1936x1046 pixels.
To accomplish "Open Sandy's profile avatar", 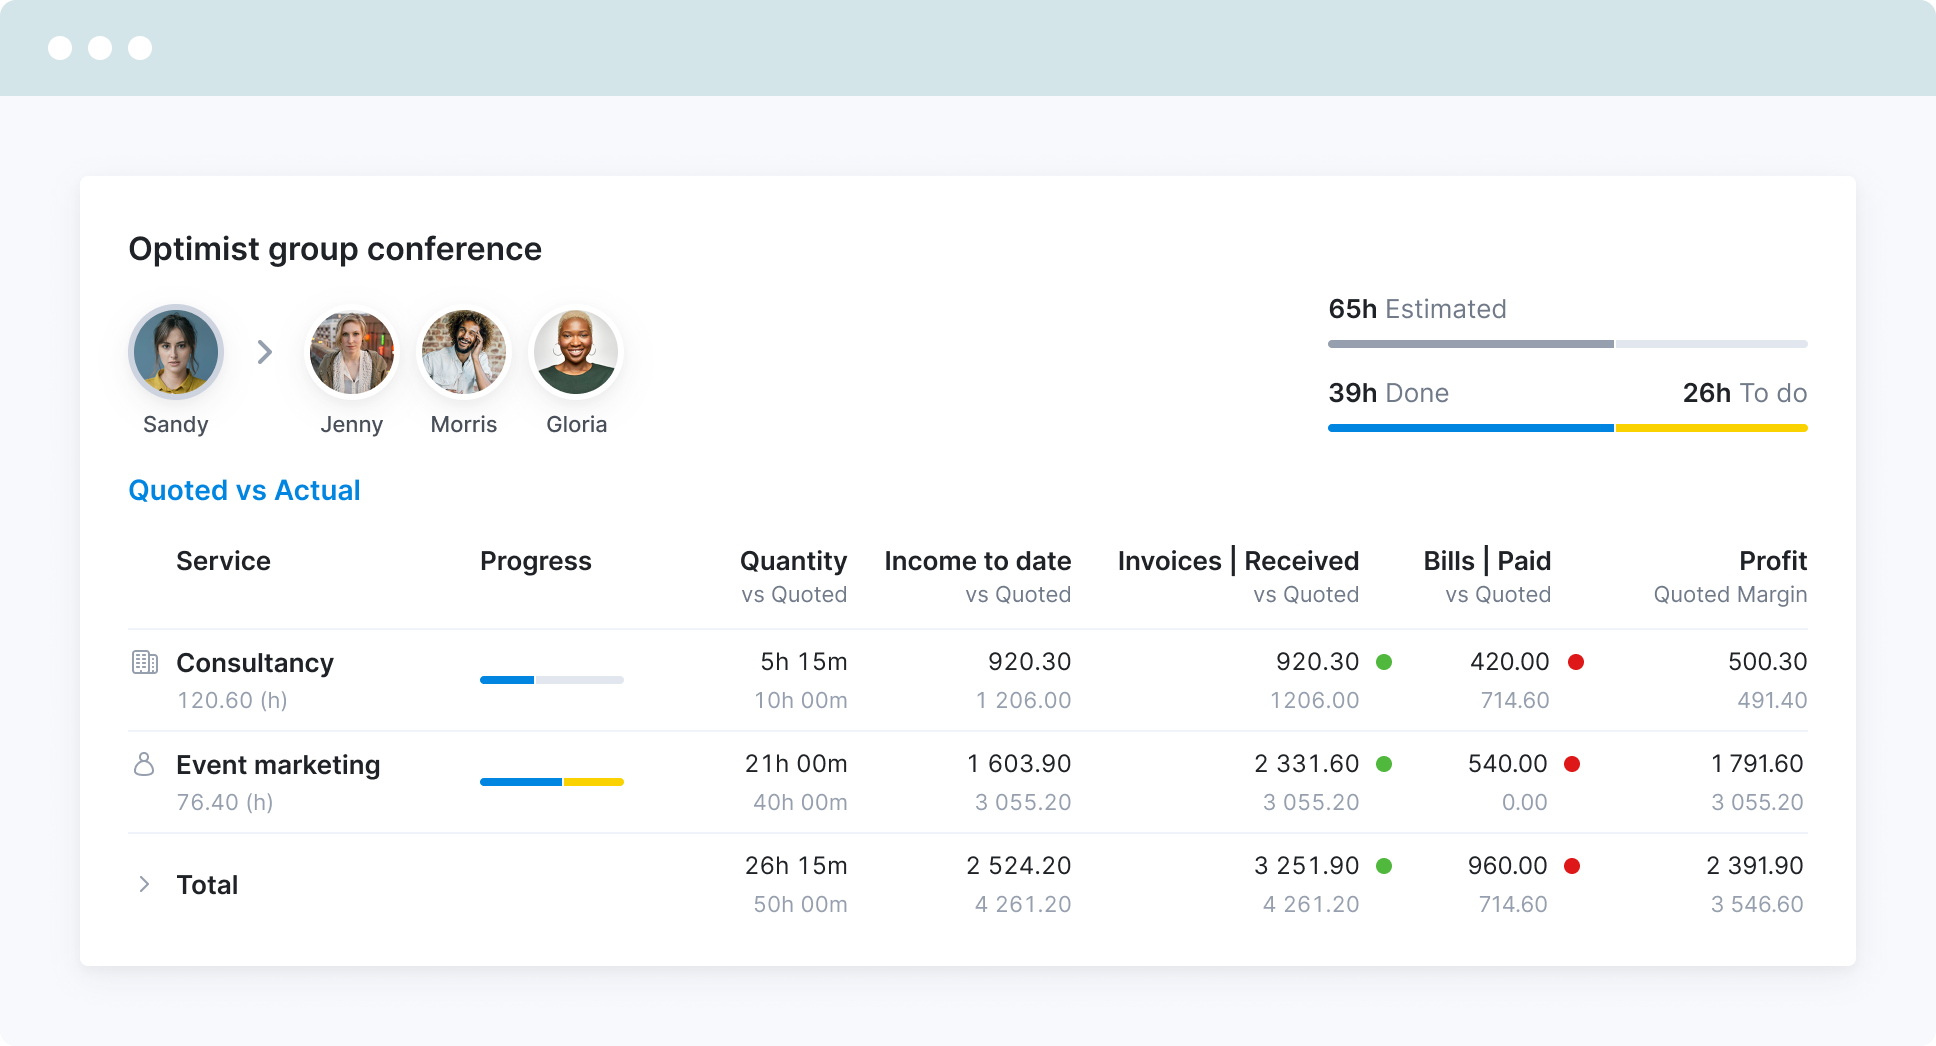I will click(x=176, y=352).
